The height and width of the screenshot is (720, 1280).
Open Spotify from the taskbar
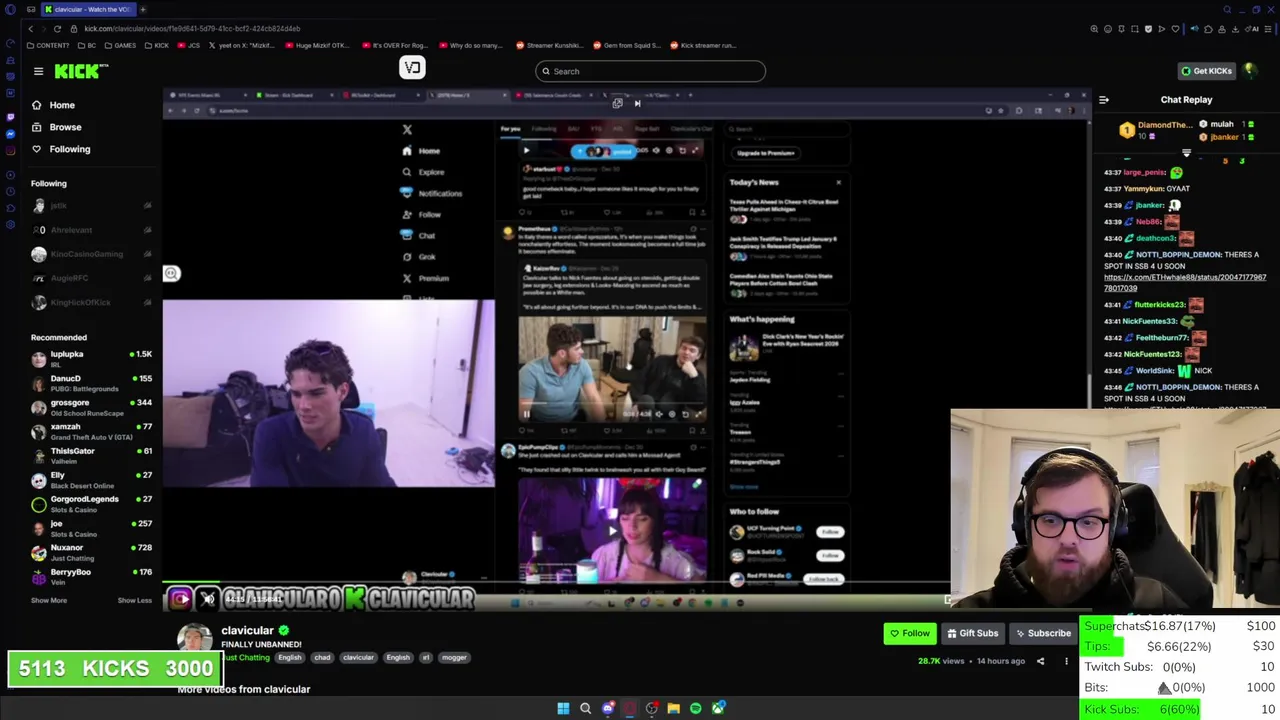pyautogui.click(x=695, y=708)
